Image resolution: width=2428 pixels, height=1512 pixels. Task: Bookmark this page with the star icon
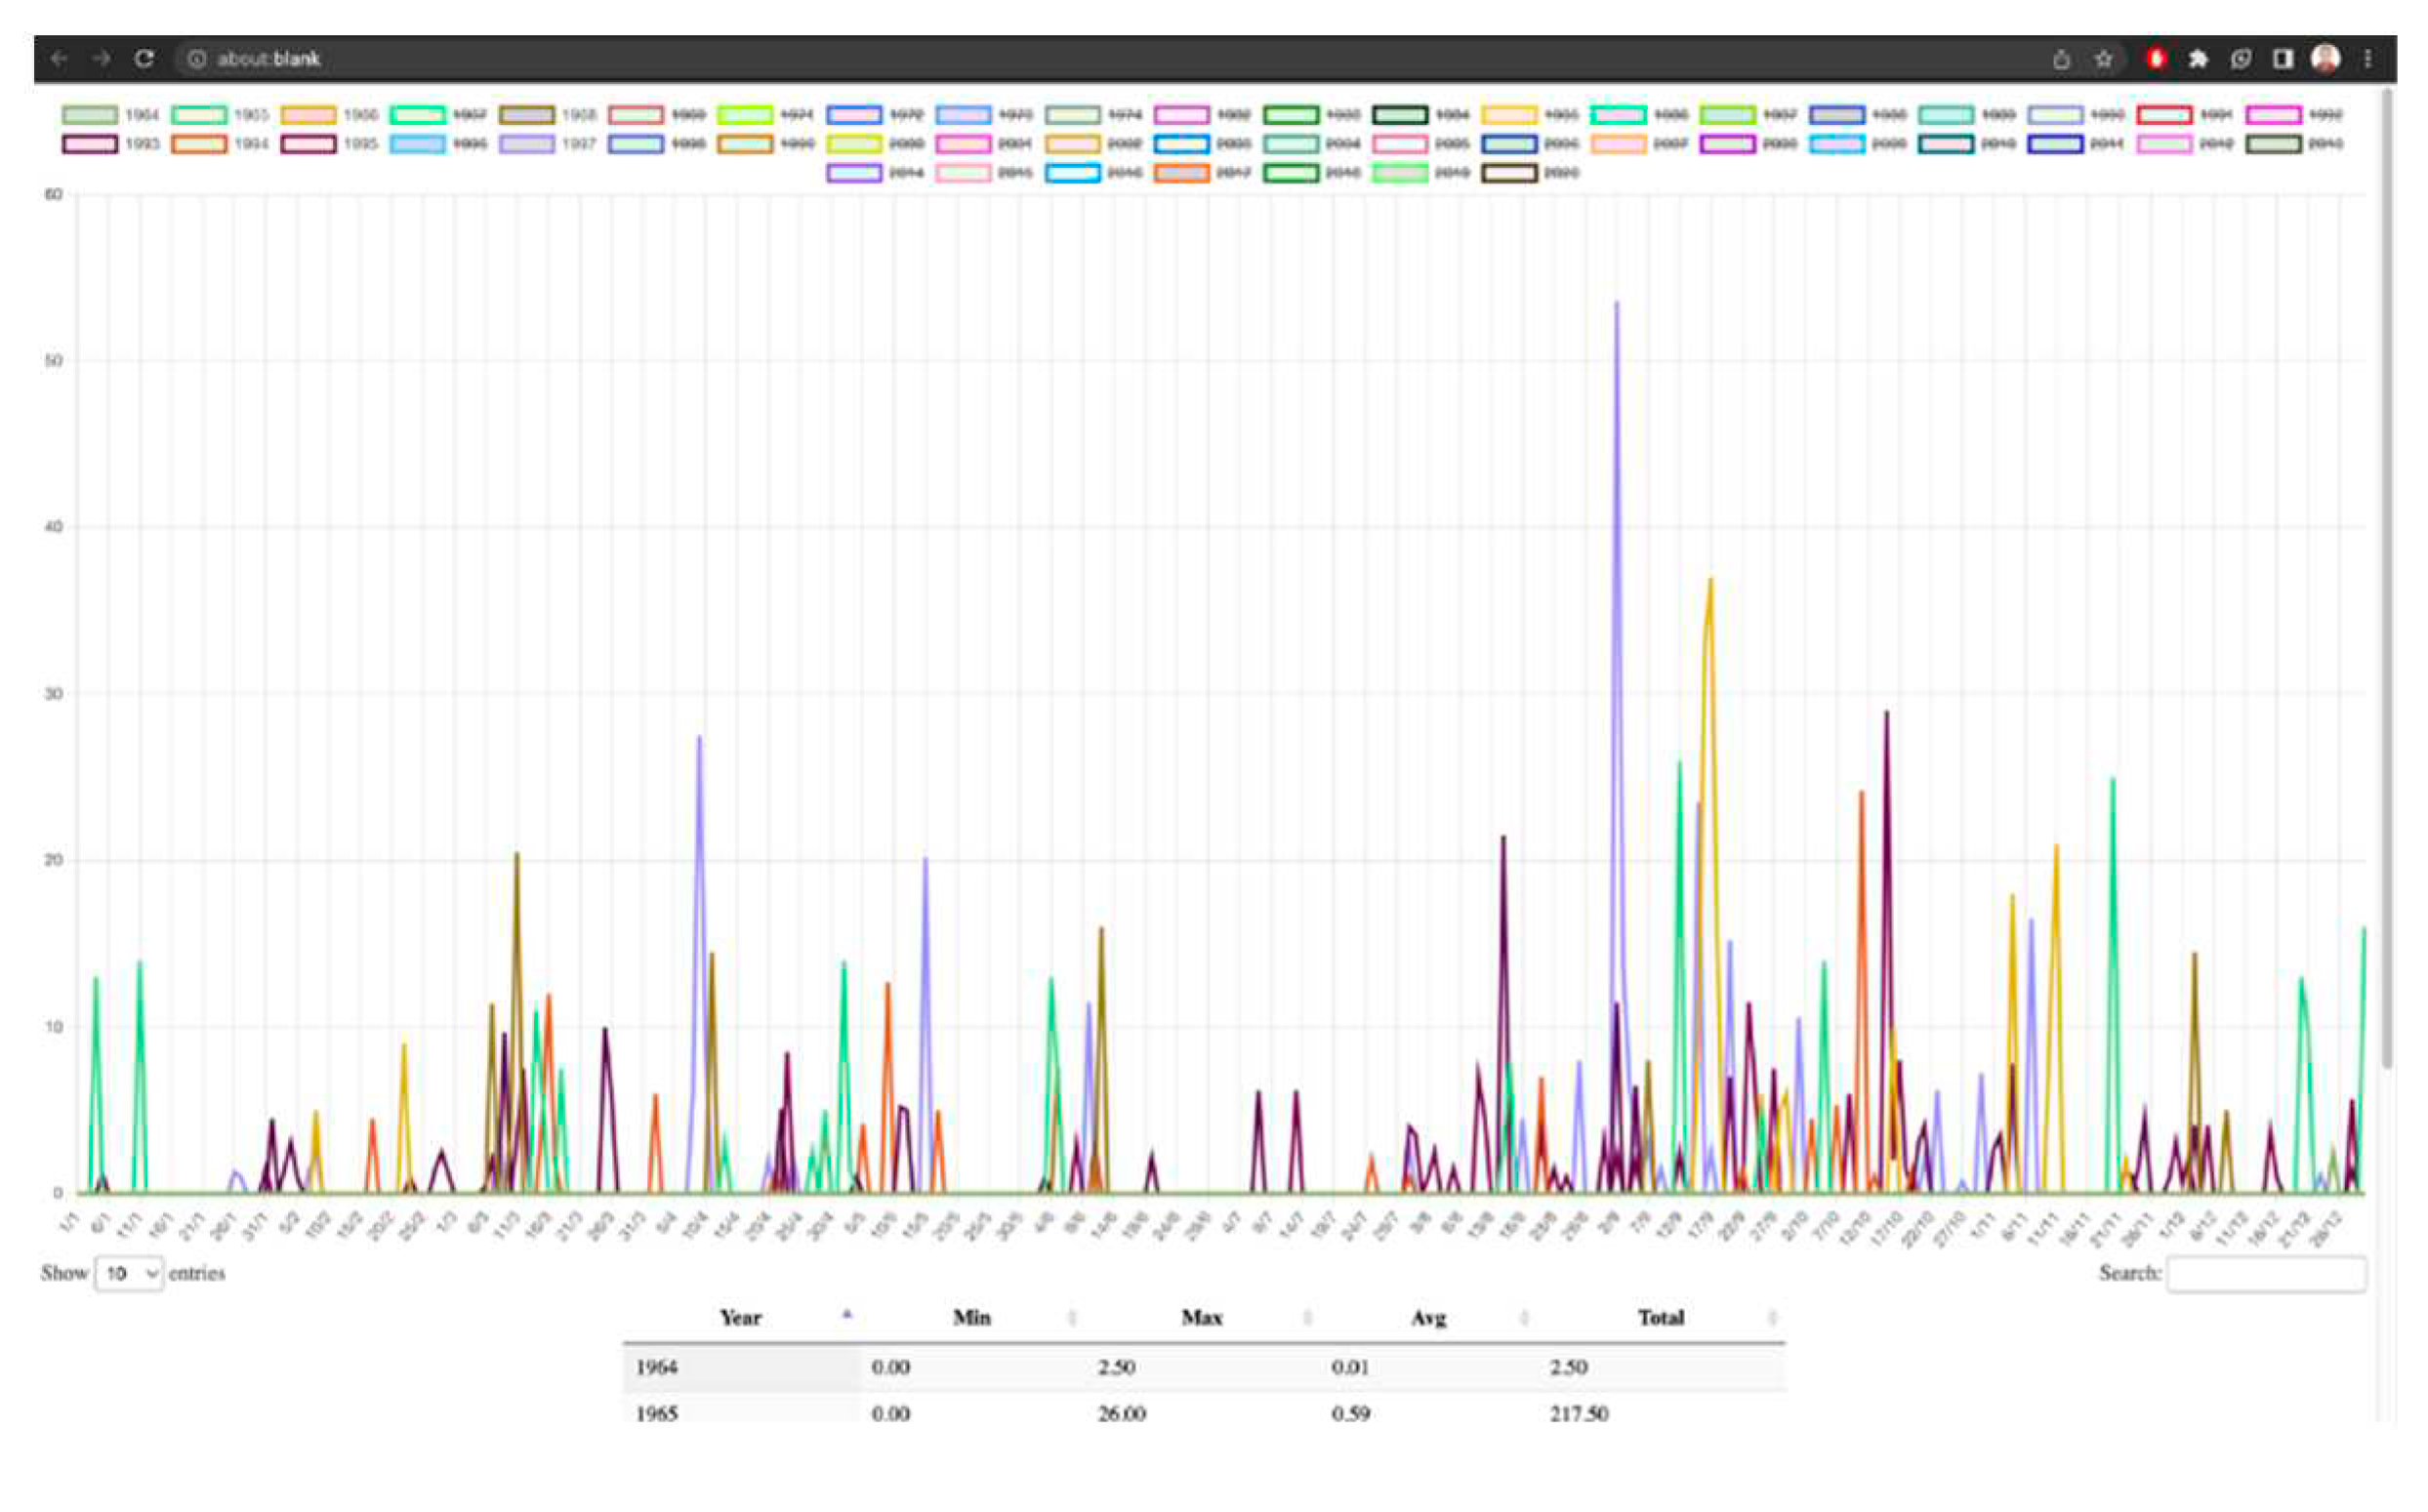[x=2103, y=59]
